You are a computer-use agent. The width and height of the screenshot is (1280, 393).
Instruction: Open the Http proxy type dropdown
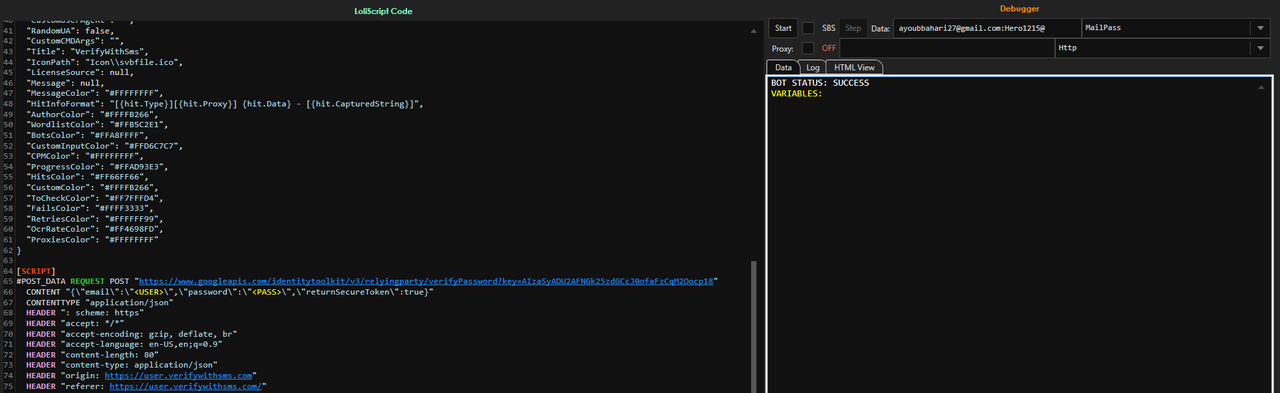click(x=1260, y=48)
